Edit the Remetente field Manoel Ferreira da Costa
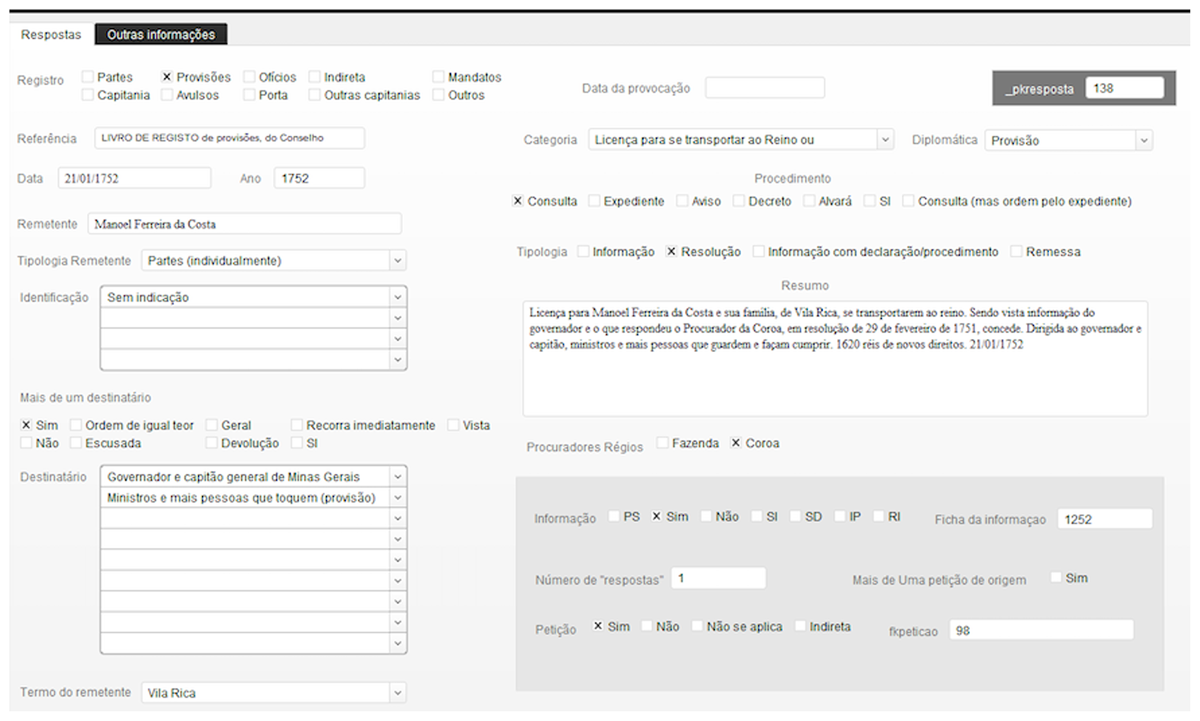 click(245, 223)
